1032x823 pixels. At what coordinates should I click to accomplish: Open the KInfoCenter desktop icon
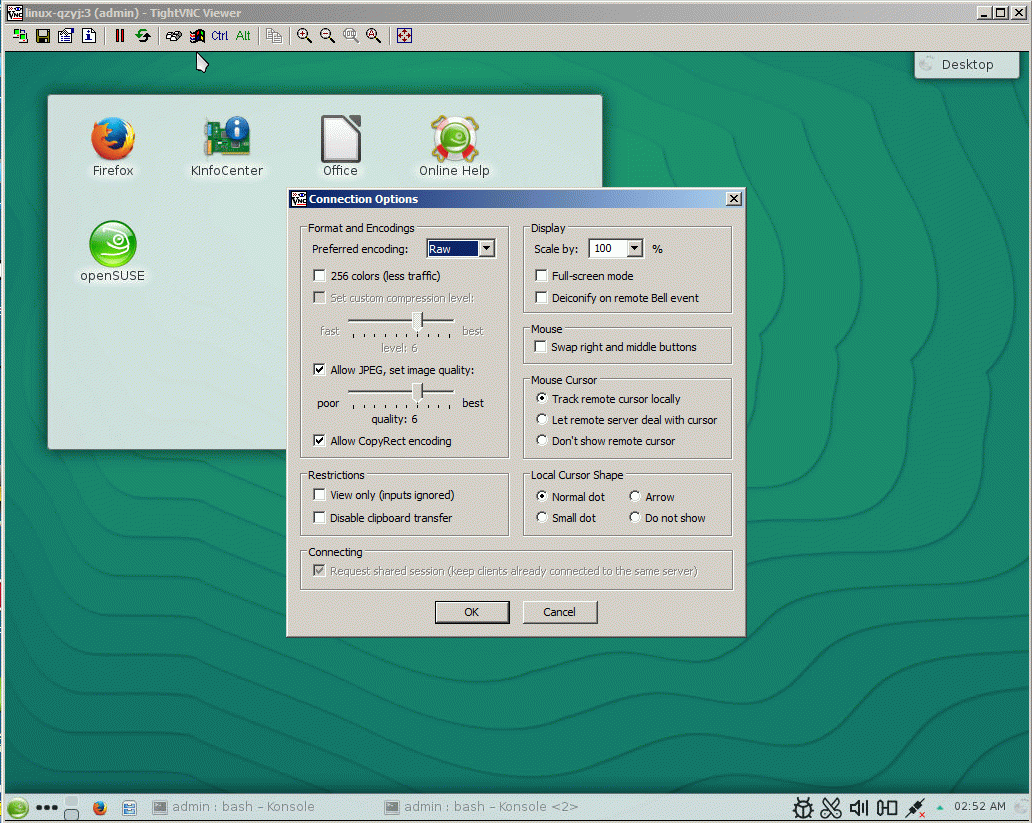coord(226,147)
